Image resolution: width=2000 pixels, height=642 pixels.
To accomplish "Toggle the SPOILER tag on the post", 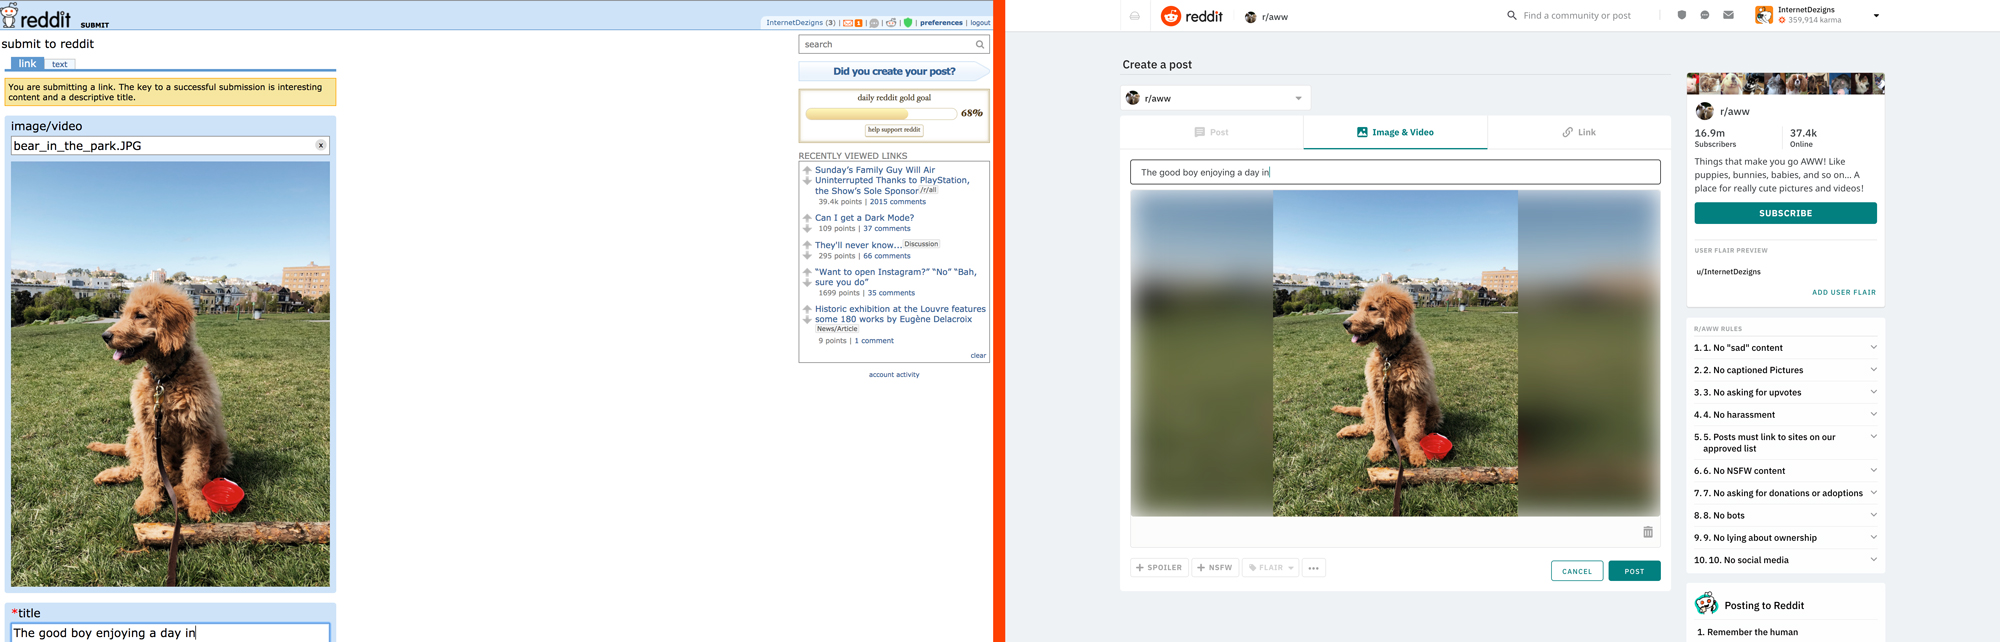I will (1160, 568).
